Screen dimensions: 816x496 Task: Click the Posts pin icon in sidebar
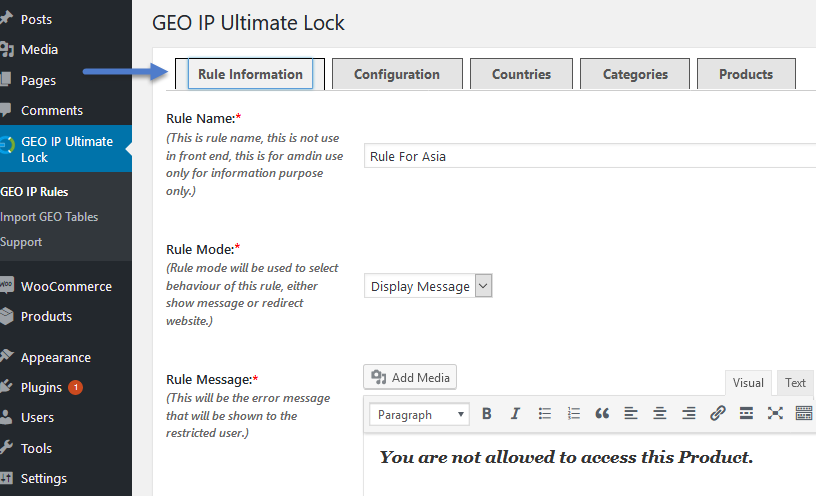click(x=6, y=19)
